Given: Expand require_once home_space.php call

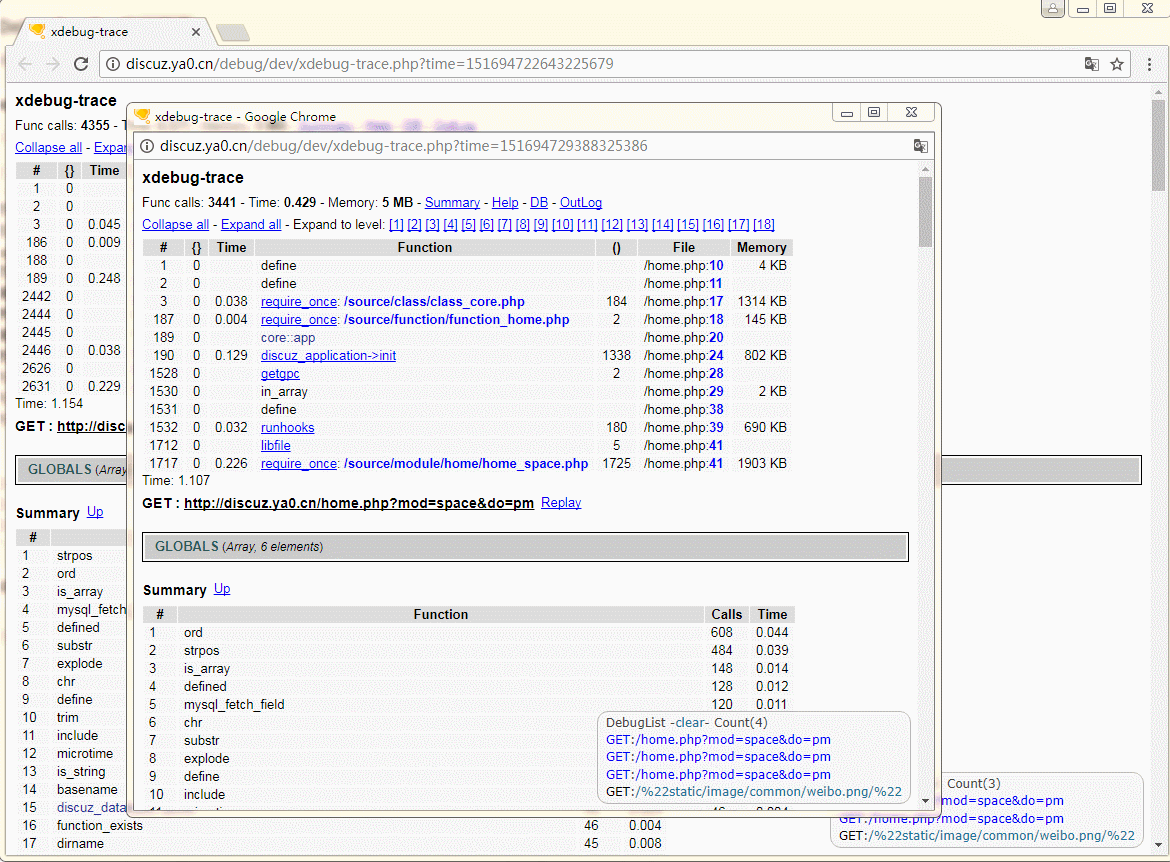Looking at the screenshot, I should pos(425,463).
